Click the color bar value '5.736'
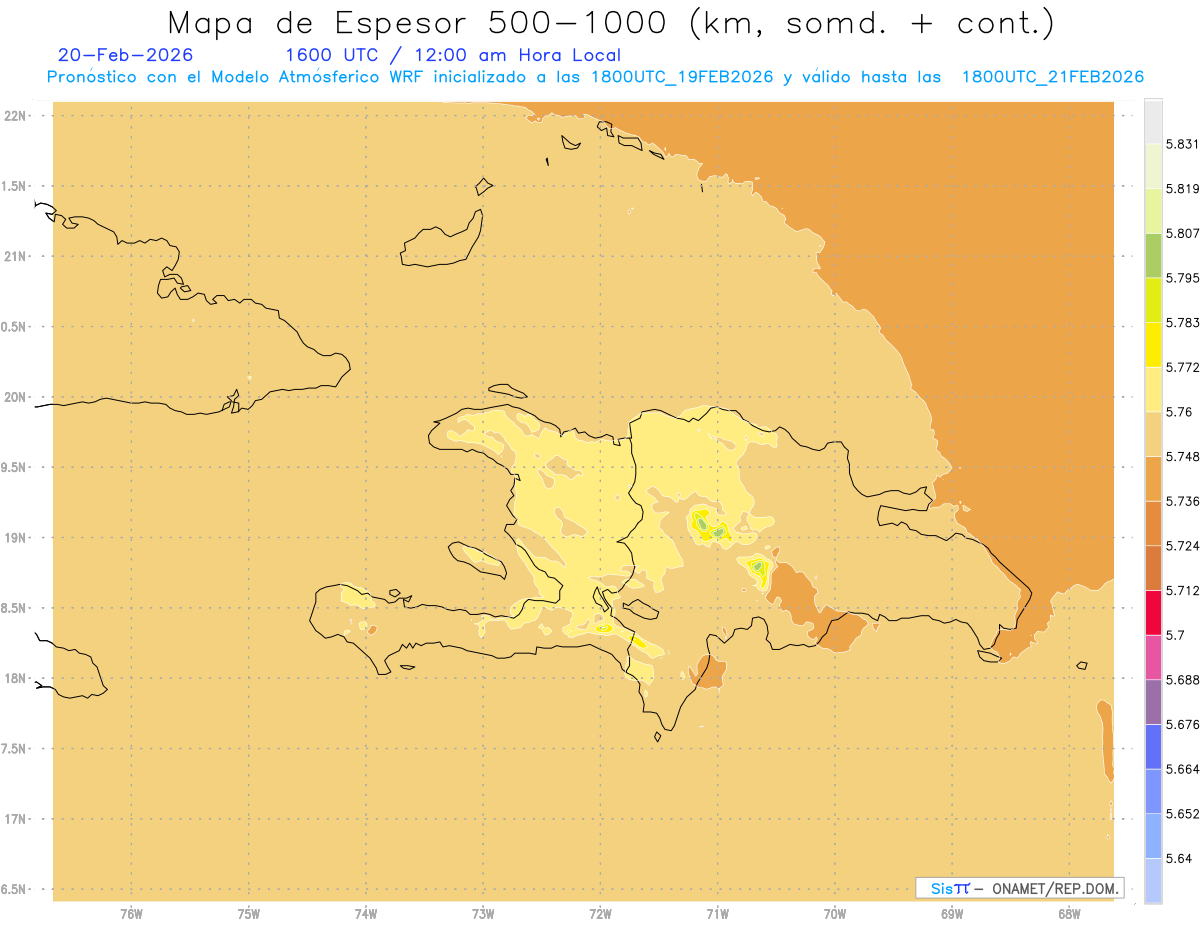1200x927 pixels. click(1184, 501)
